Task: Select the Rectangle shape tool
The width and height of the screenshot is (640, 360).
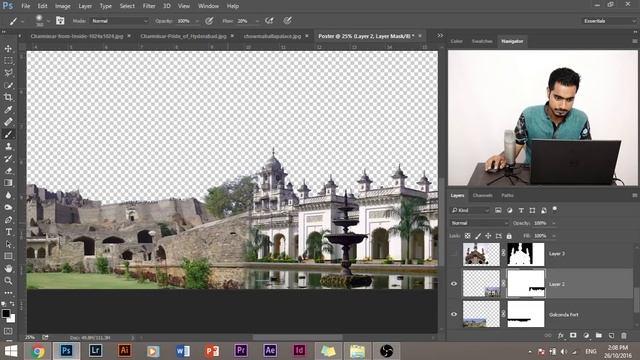Action: point(8,256)
